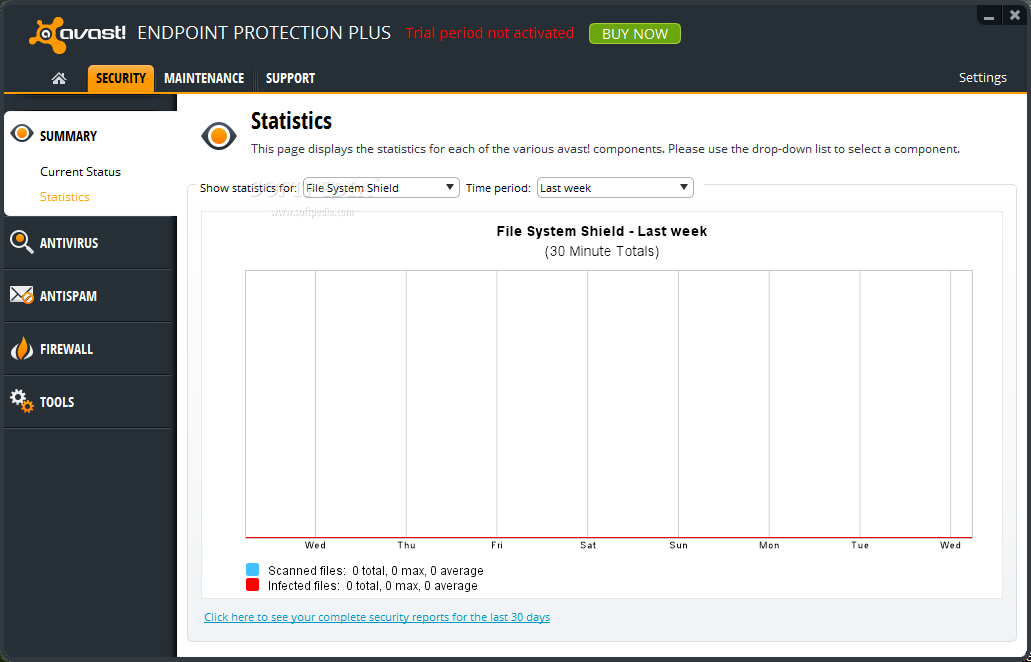
Task: Click the Firewall flame icon
Action: click(x=22, y=348)
